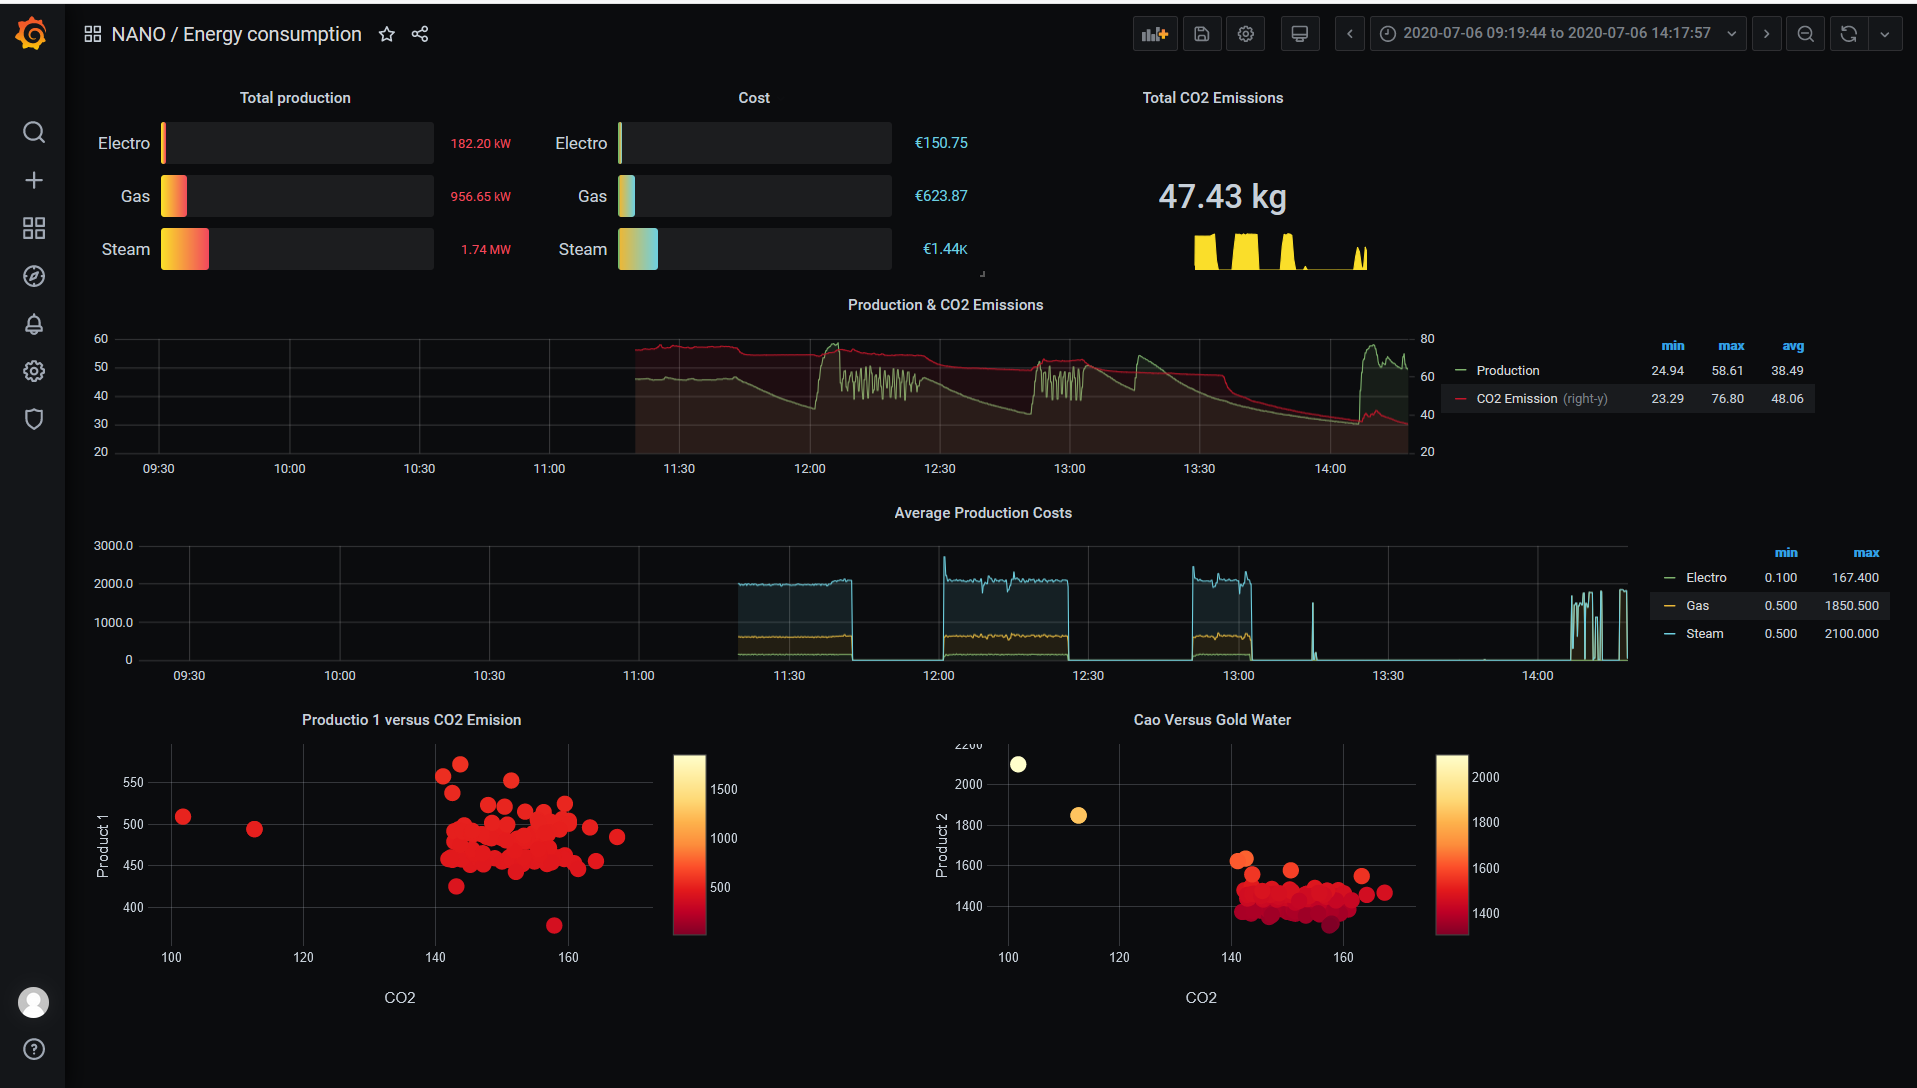Sort the Production legend by min
The width and height of the screenshot is (1917, 1088).
1673,346
